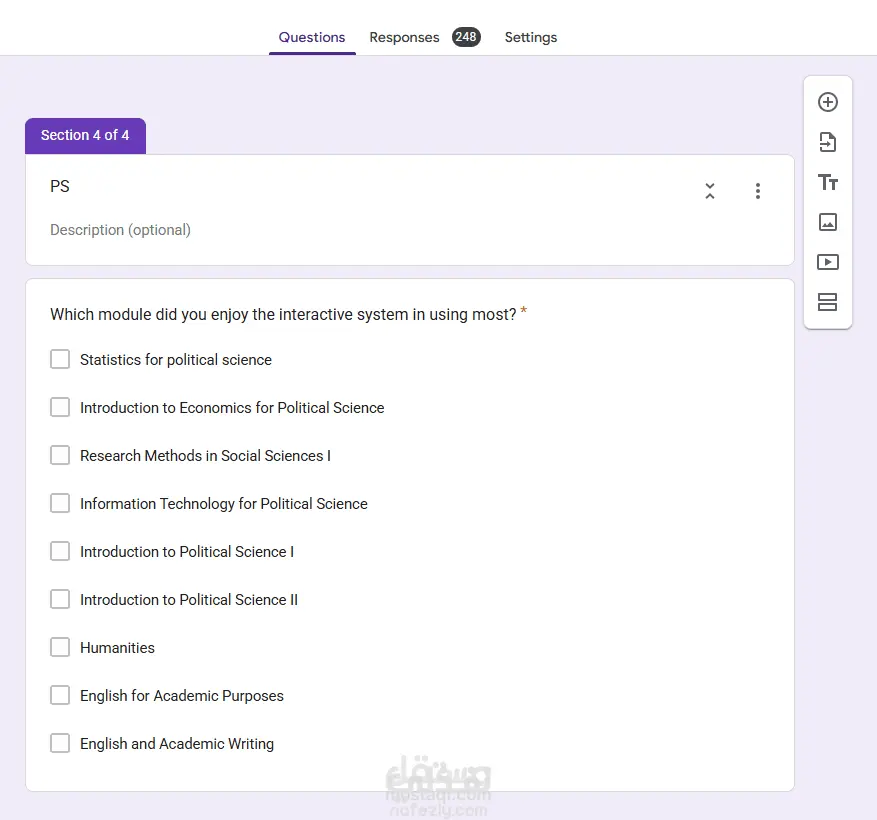The height and width of the screenshot is (820, 877).
Task: Check the Statistics for political science checkbox
Action: [x=60, y=359]
